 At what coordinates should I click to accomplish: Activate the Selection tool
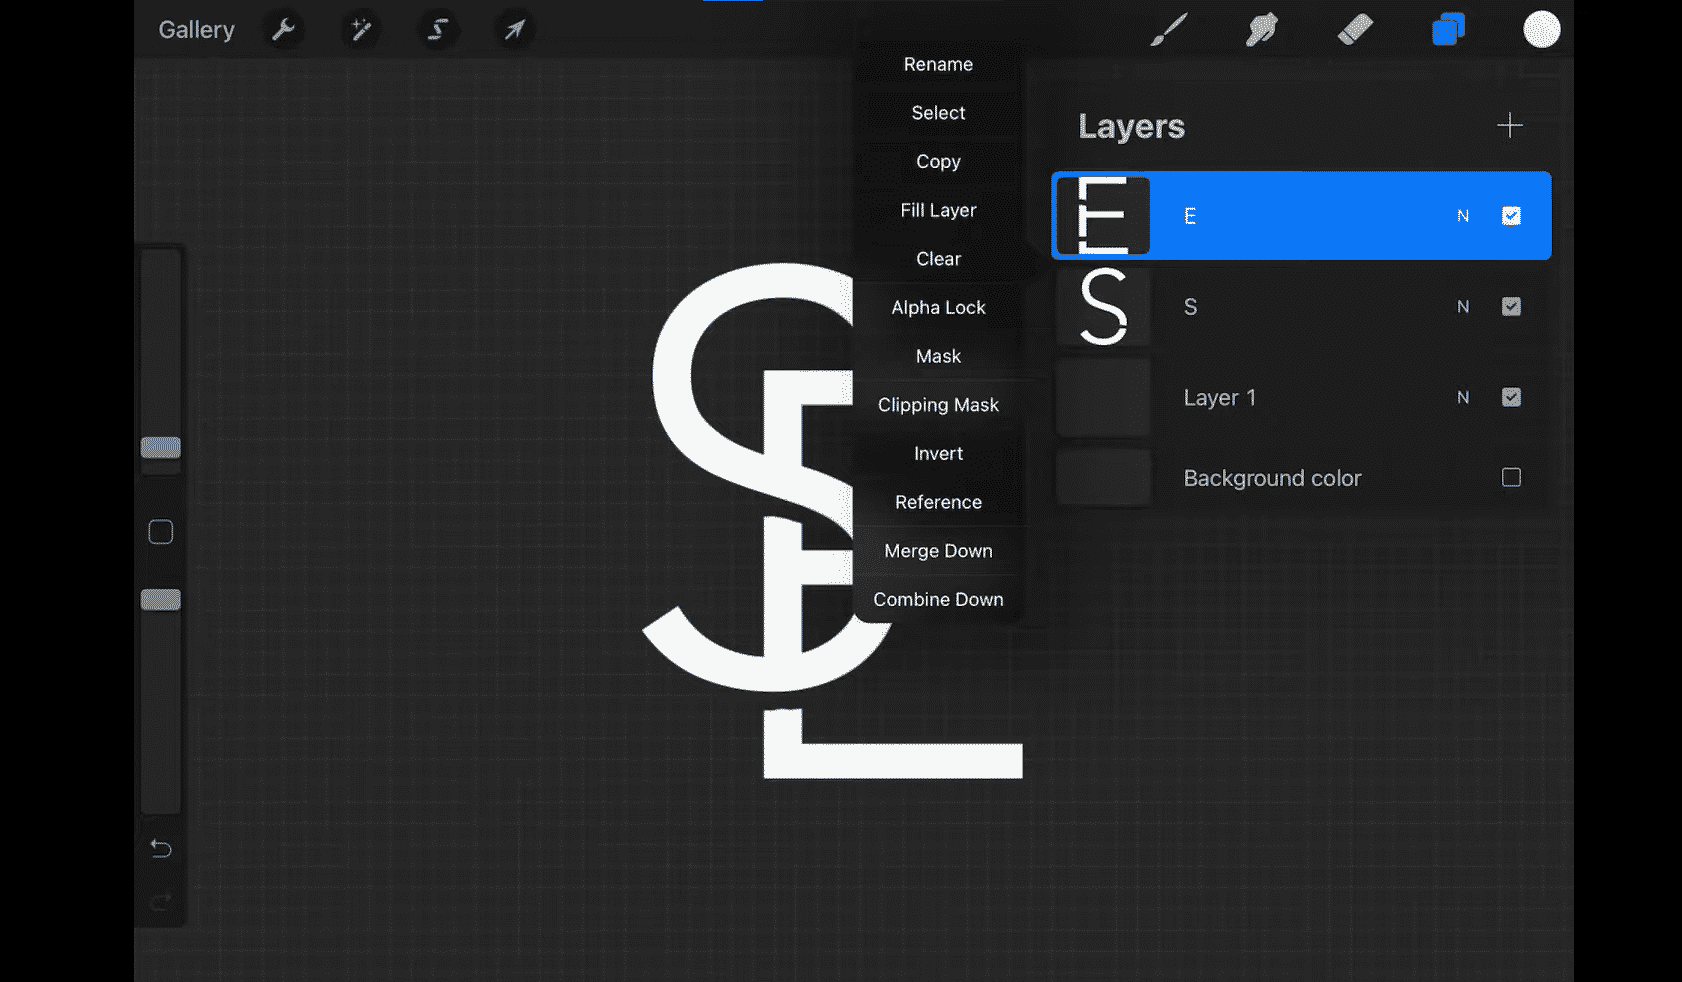tap(438, 30)
